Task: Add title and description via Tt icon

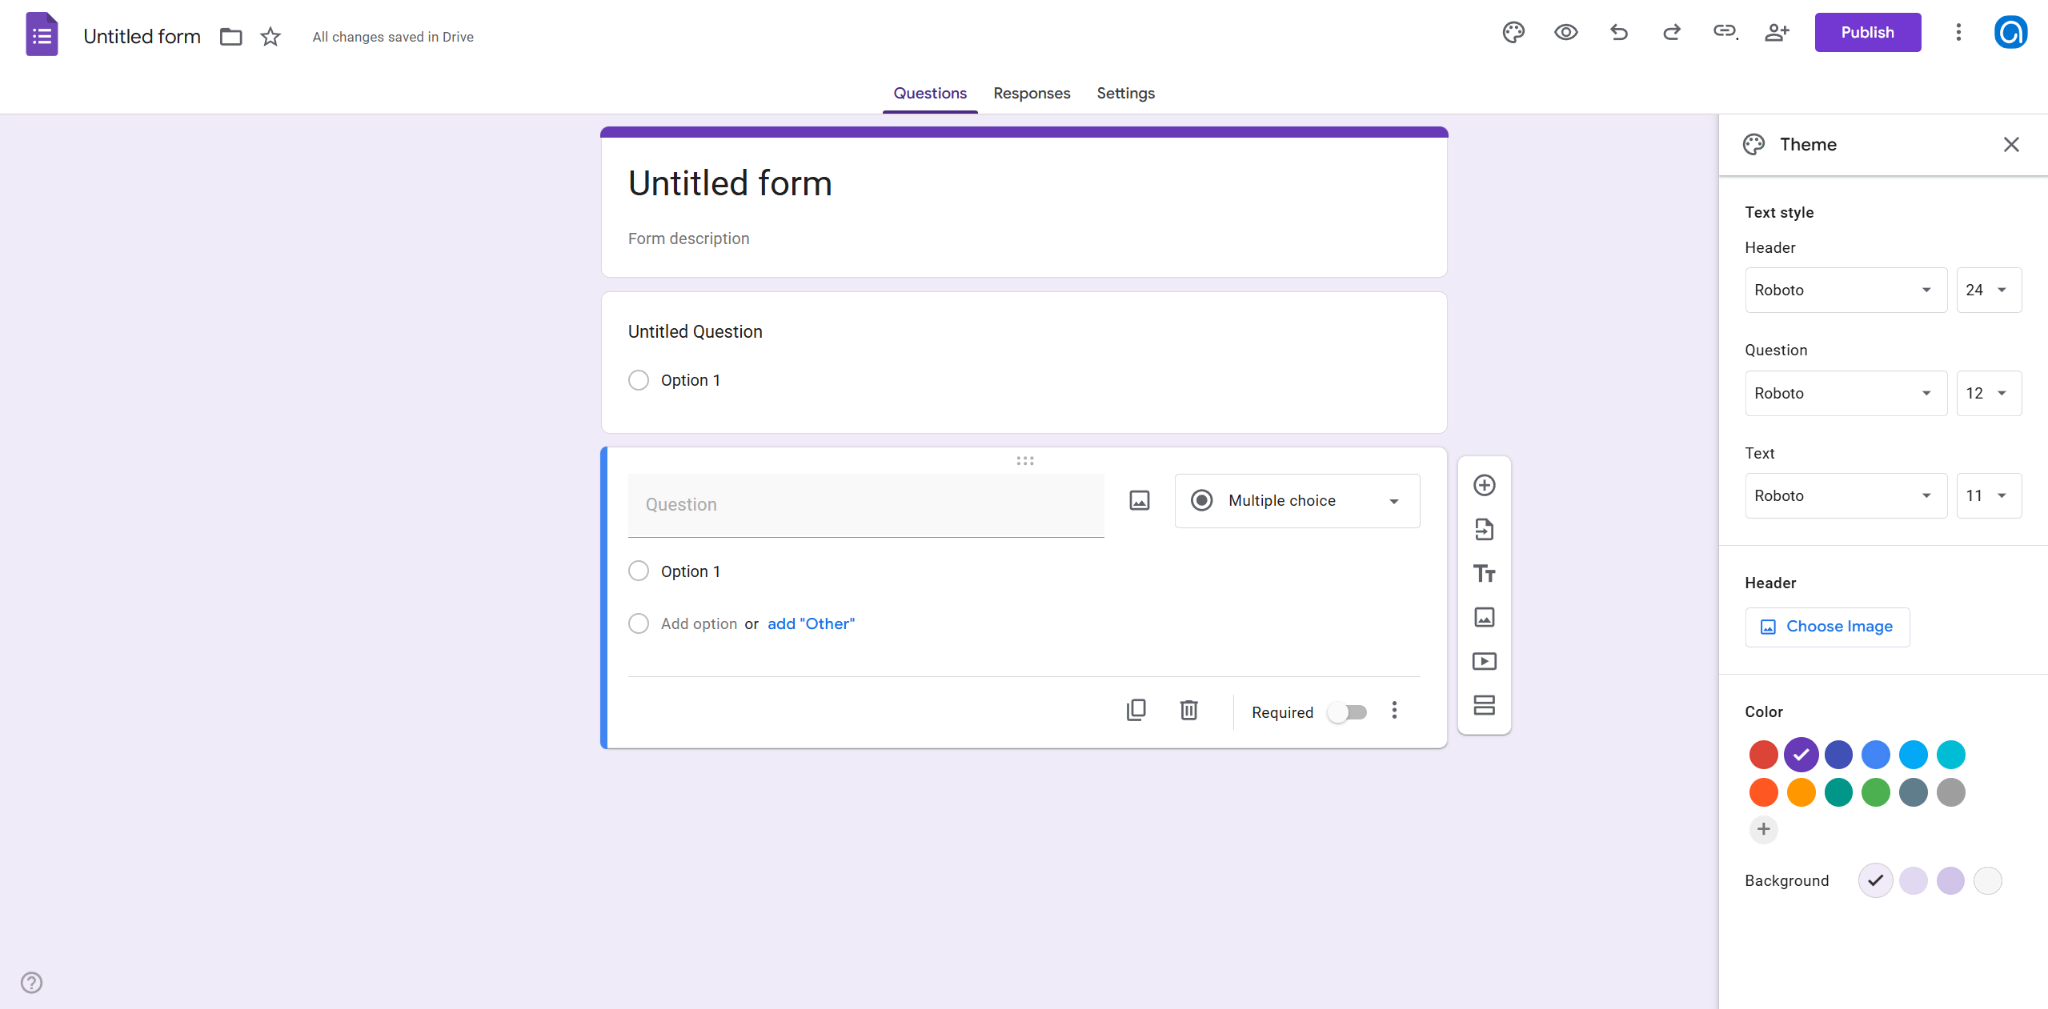Action: coord(1484,573)
